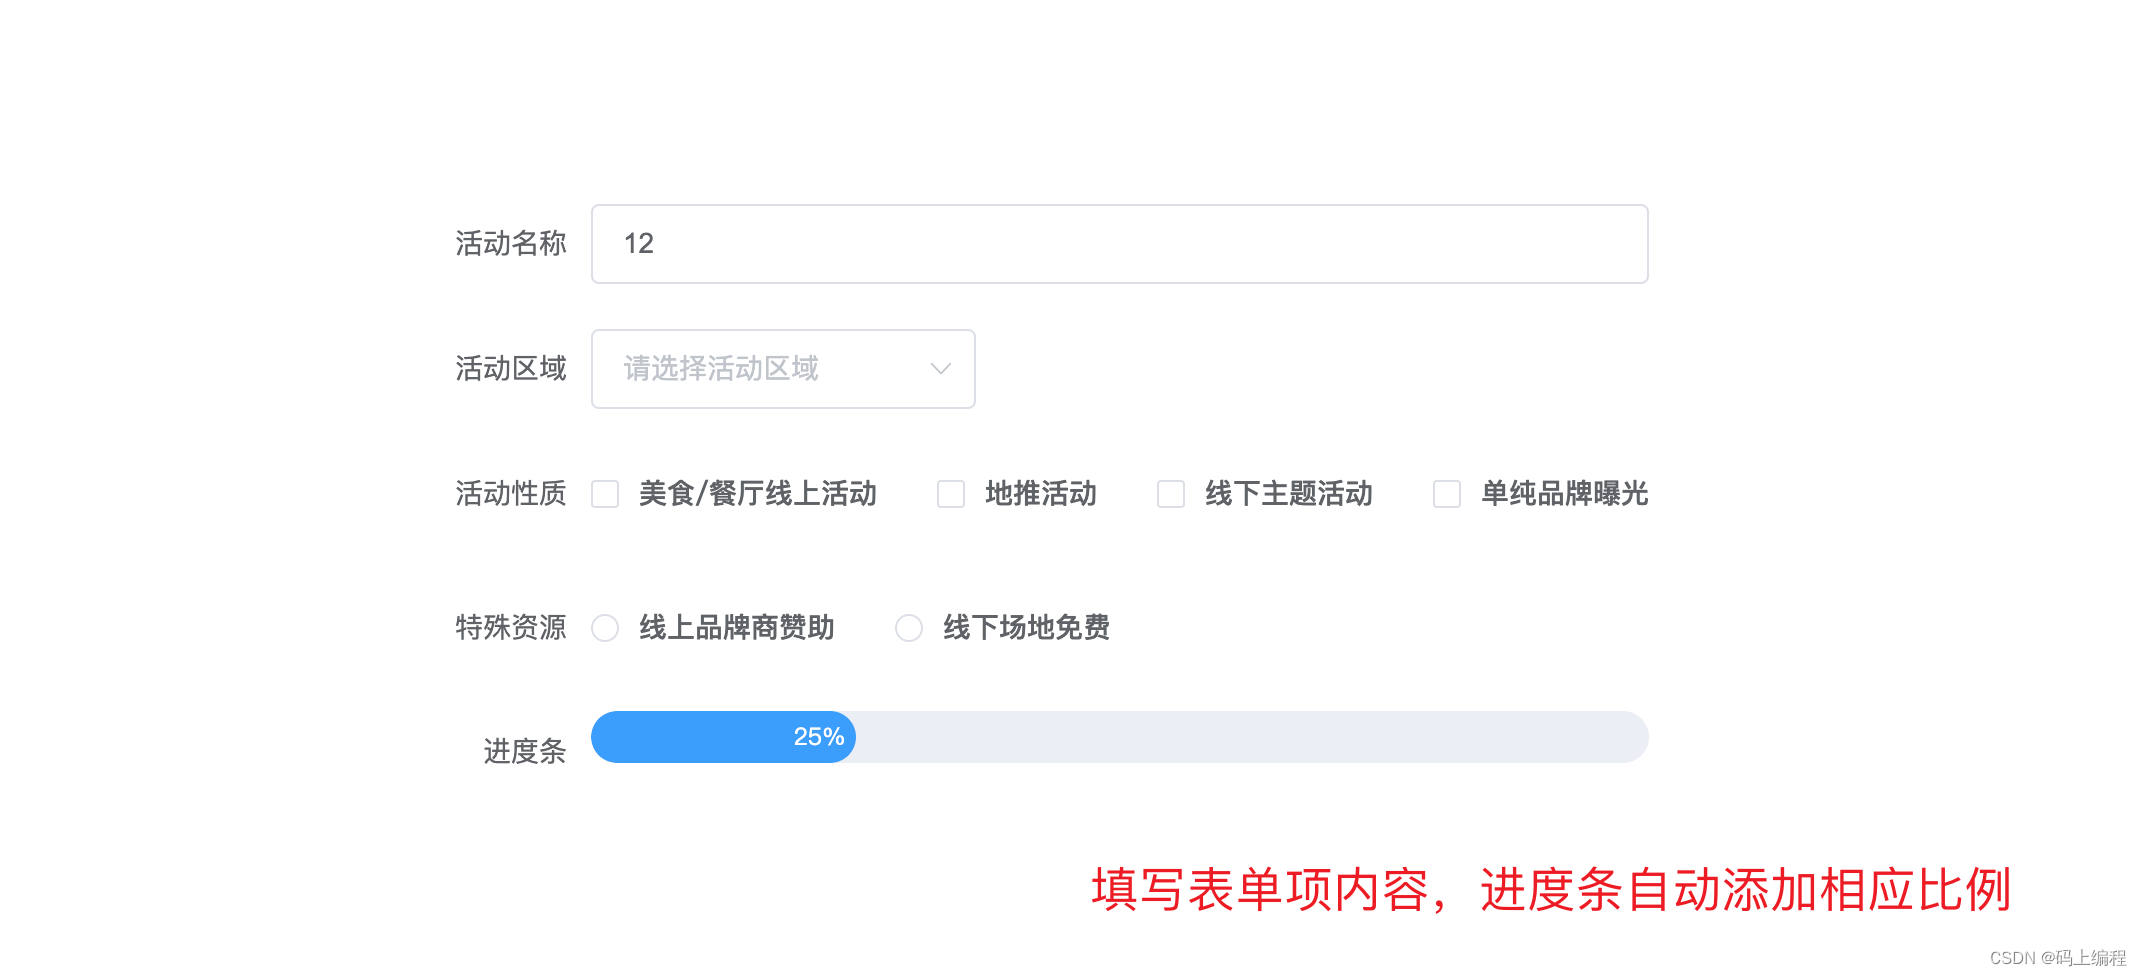Select the 线上品牌商赞助 radio button

pos(605,628)
